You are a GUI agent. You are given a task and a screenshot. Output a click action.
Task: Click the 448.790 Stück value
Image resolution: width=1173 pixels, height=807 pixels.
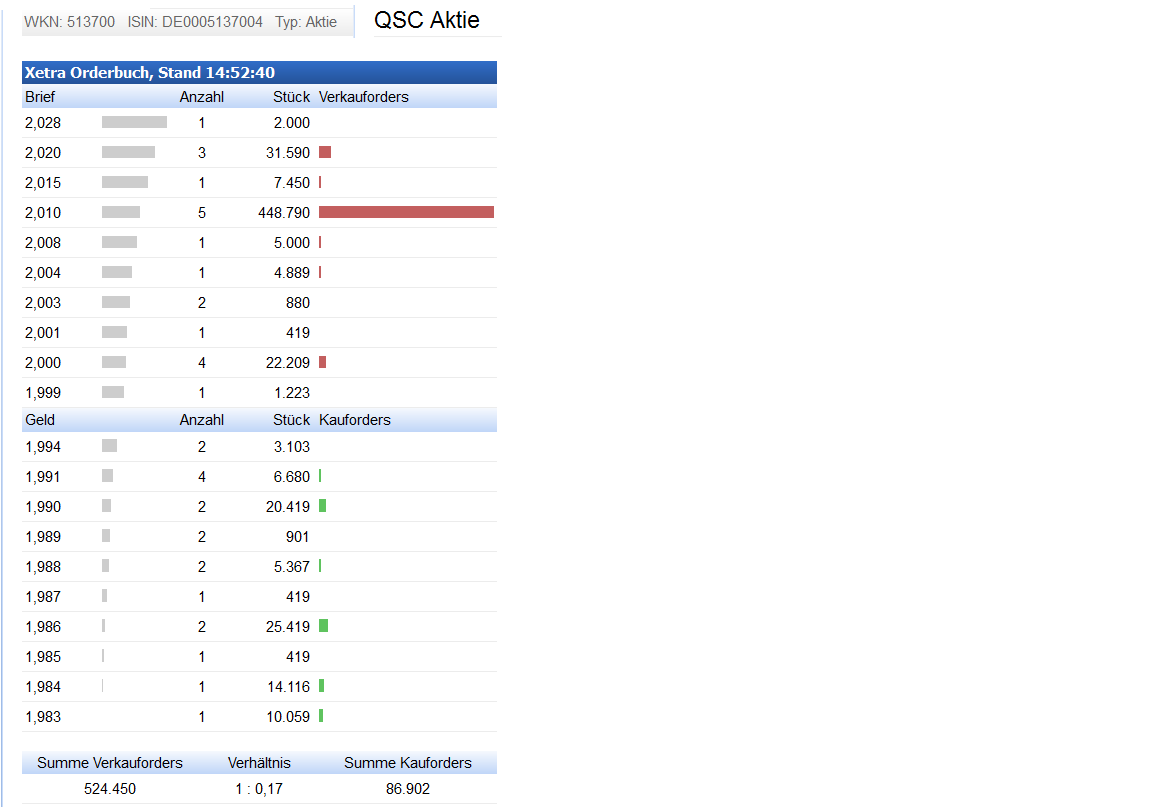pyautogui.click(x=284, y=213)
